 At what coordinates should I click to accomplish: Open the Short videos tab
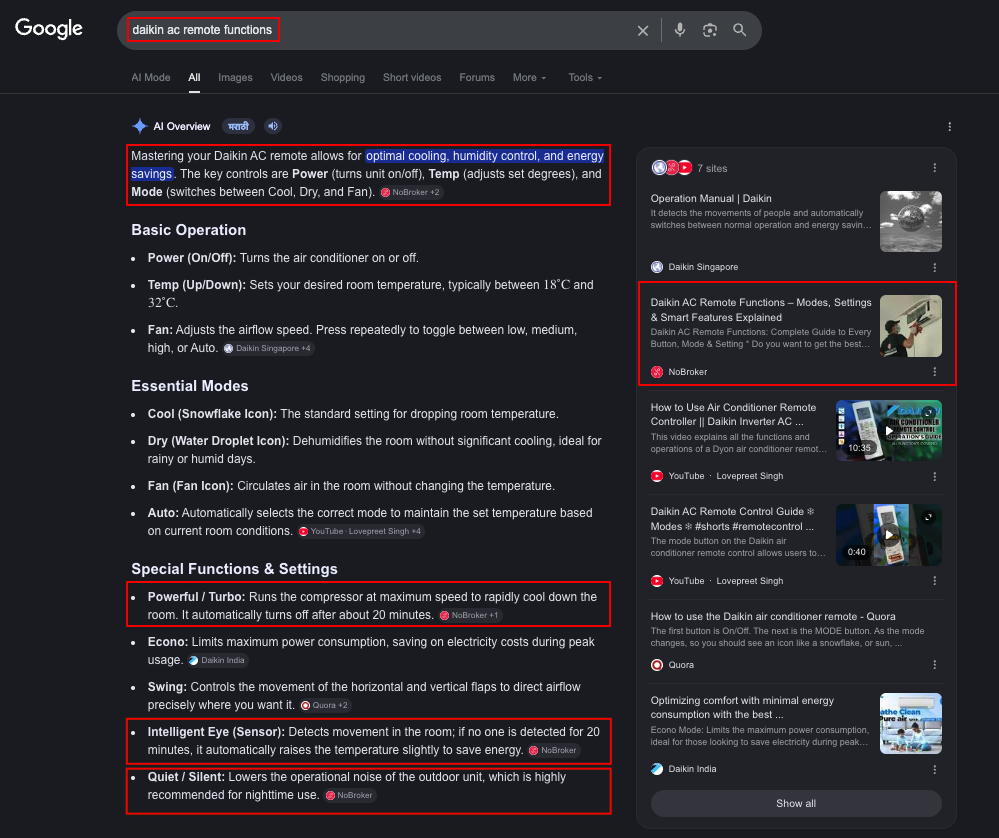412,78
